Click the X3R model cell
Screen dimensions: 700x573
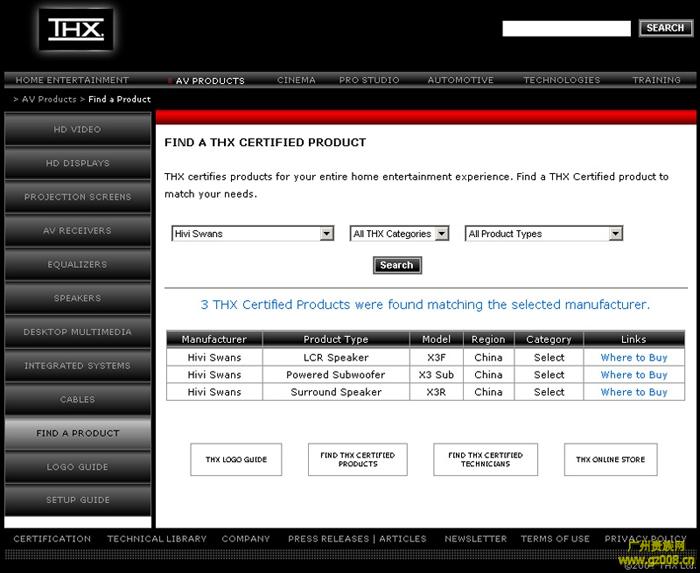[x=436, y=392]
